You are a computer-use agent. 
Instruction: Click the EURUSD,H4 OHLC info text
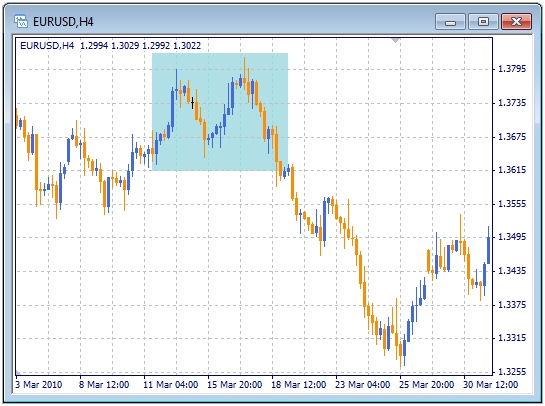click(111, 46)
